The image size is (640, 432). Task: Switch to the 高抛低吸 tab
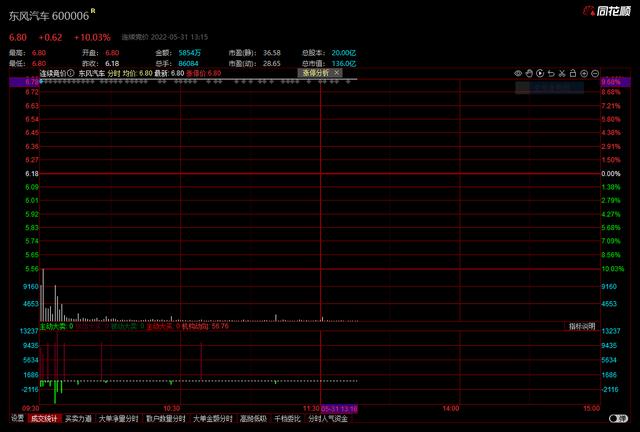tap(253, 419)
